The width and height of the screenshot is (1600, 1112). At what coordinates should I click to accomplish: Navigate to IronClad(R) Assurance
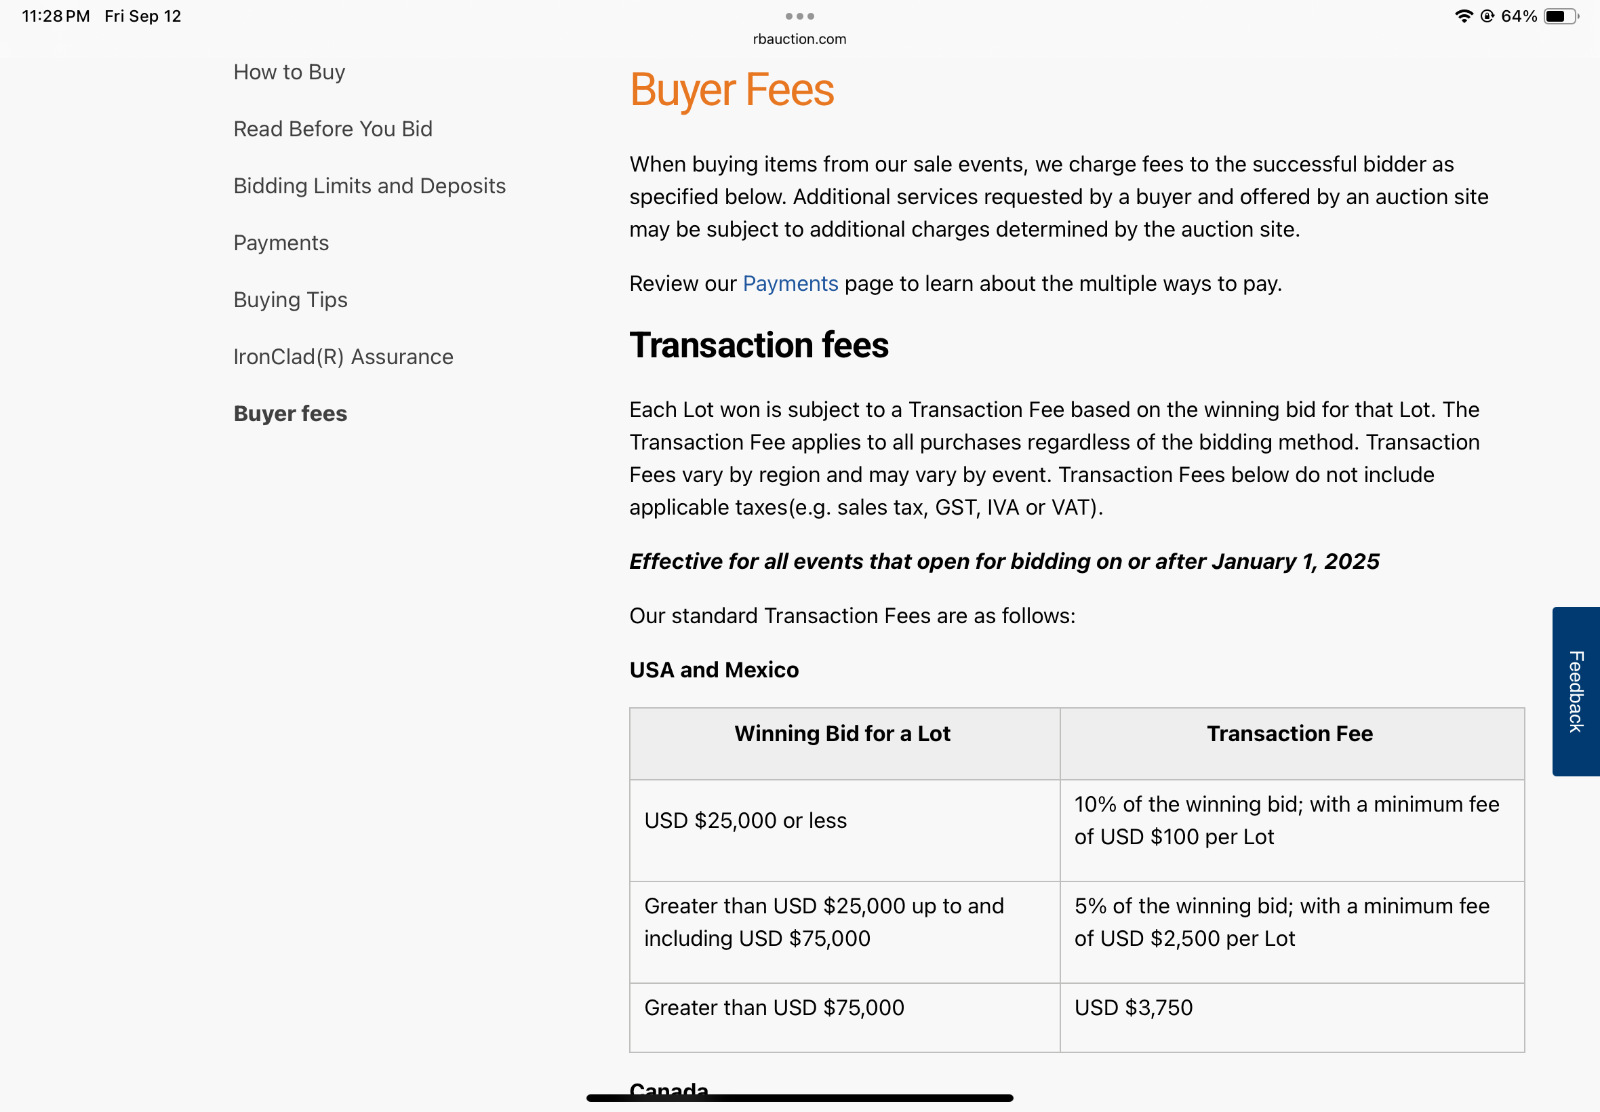[343, 357]
